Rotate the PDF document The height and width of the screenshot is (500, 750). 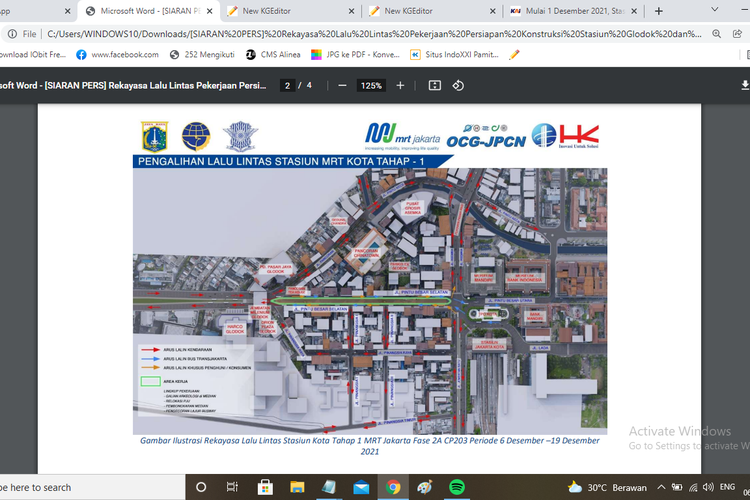point(458,86)
